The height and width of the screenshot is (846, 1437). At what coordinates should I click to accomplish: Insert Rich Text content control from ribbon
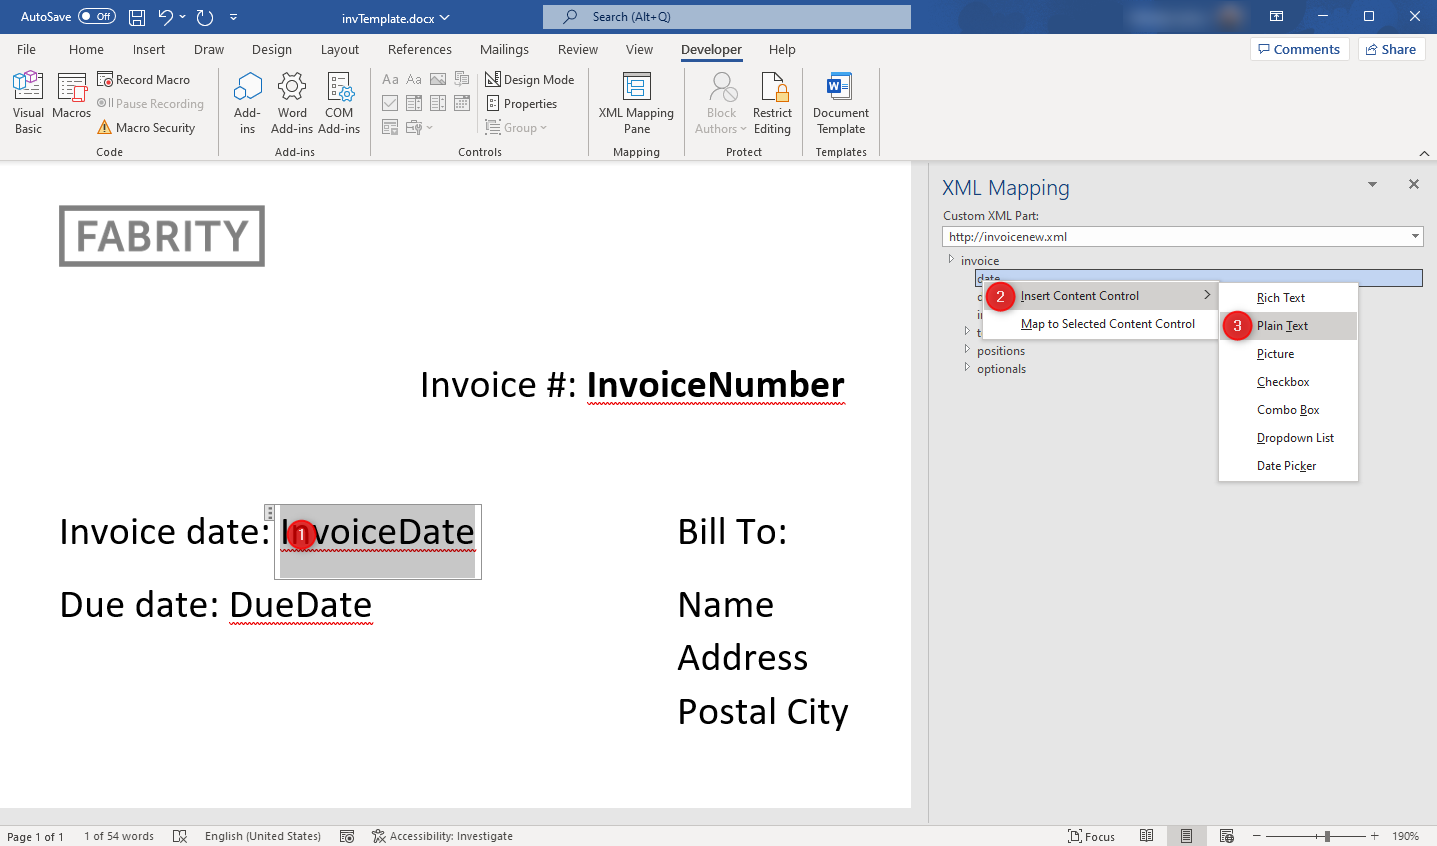tap(390, 79)
